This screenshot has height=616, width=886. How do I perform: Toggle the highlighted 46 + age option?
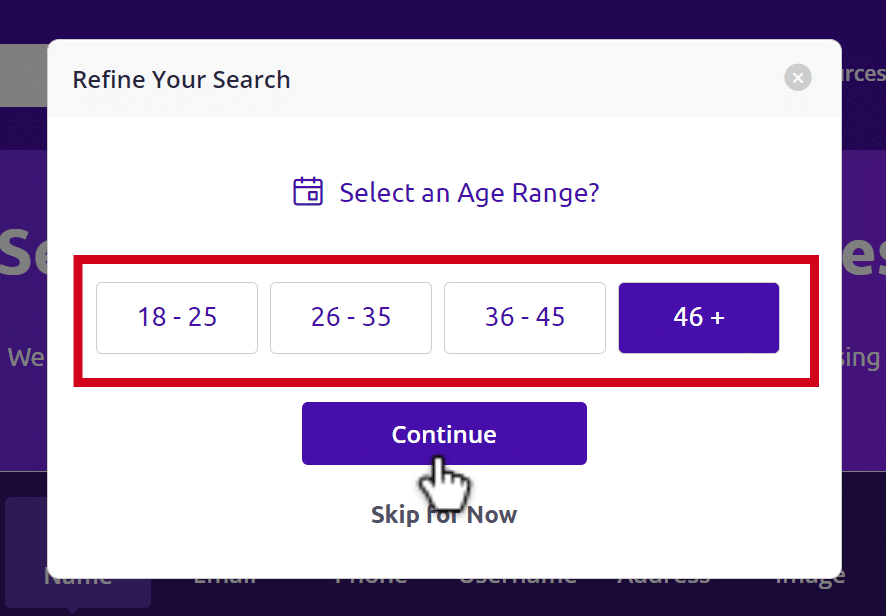pyautogui.click(x=699, y=318)
